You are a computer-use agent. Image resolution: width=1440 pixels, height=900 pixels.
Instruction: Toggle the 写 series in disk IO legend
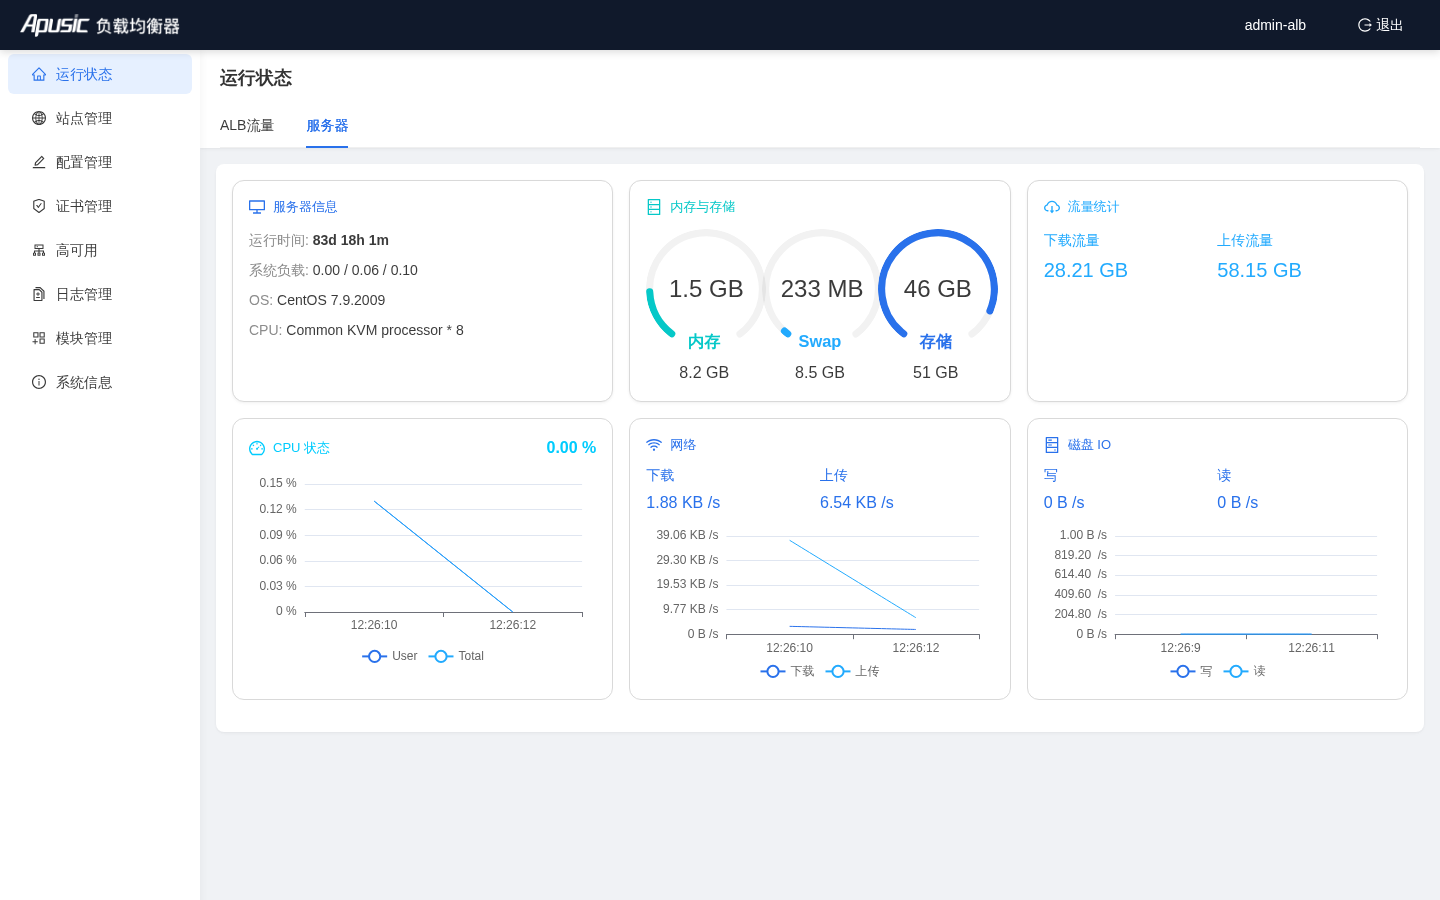point(1191,671)
